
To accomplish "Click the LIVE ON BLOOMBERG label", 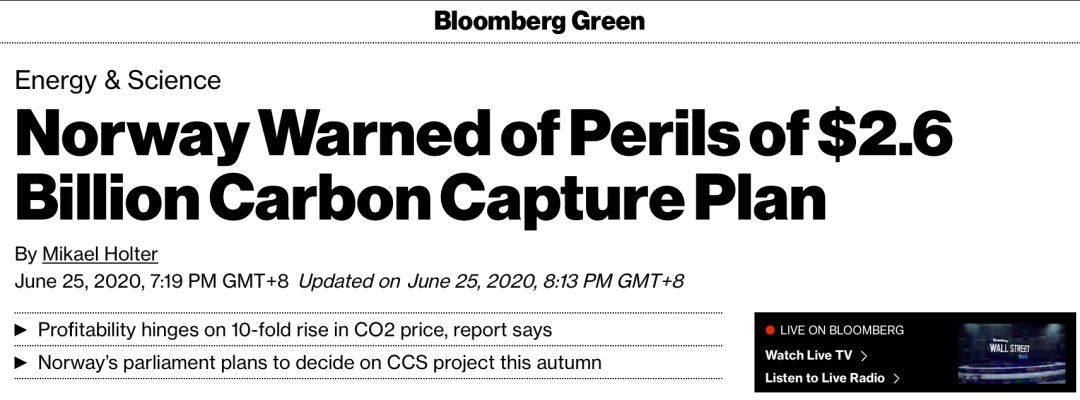I will pos(842,330).
